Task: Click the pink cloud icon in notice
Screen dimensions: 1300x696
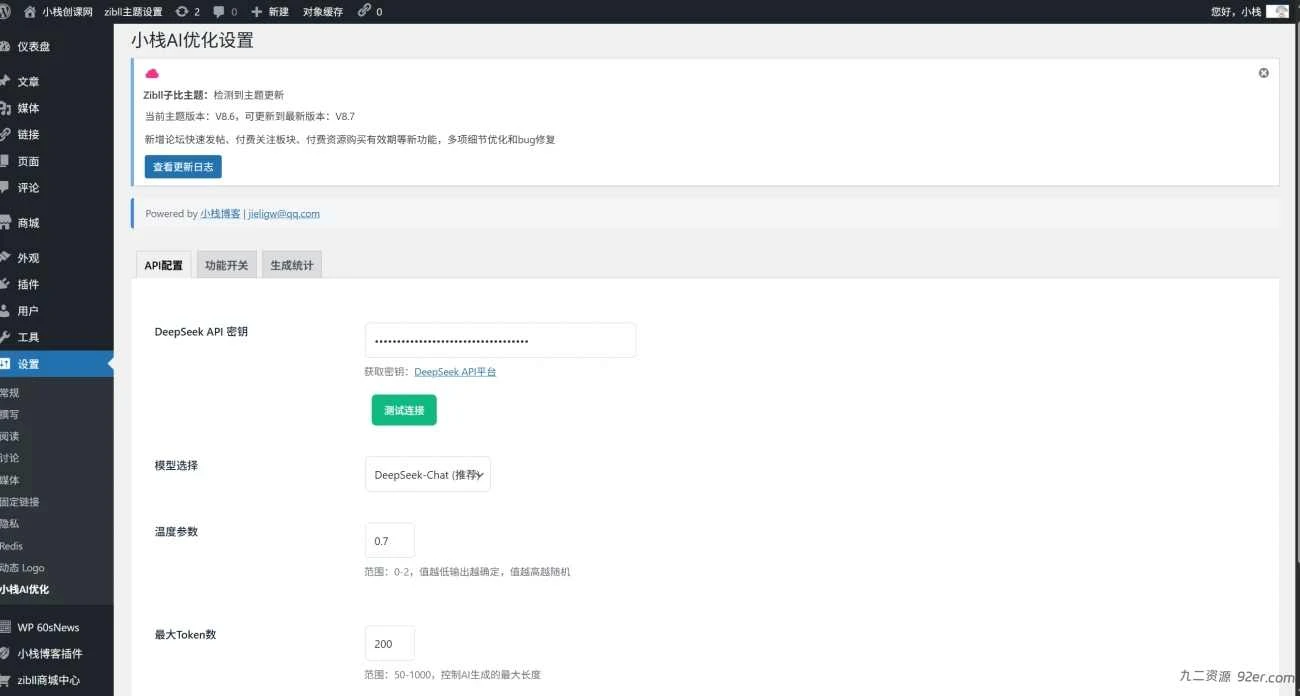Action: (152, 74)
